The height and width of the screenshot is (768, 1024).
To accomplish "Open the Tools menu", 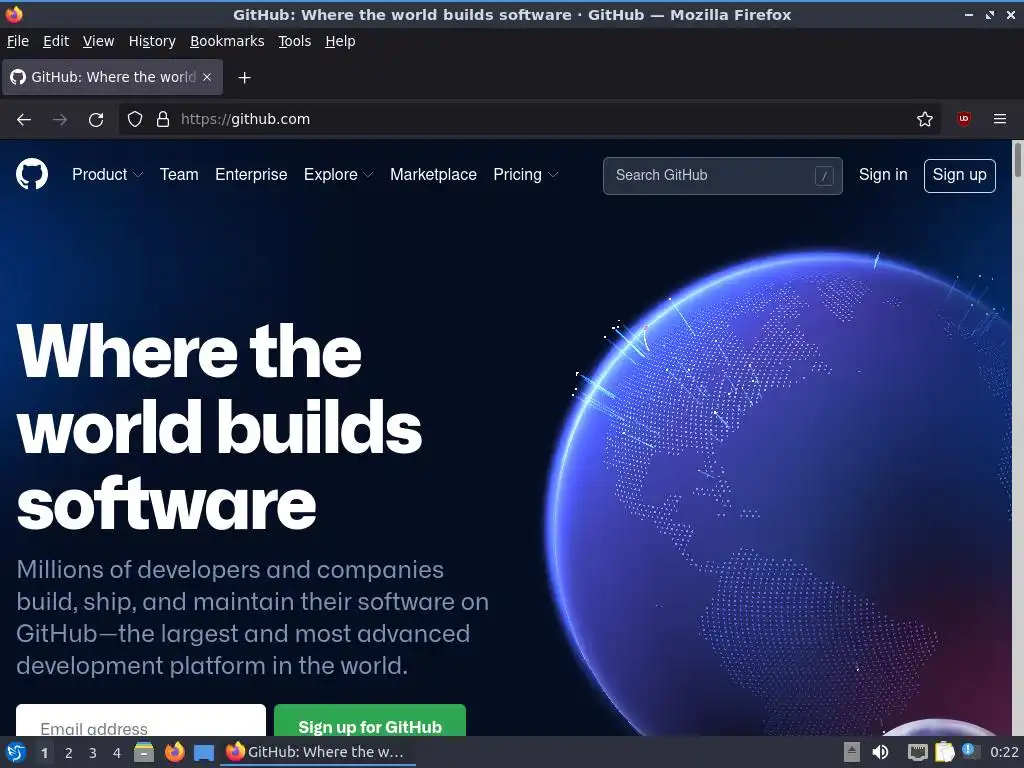I will [x=295, y=41].
